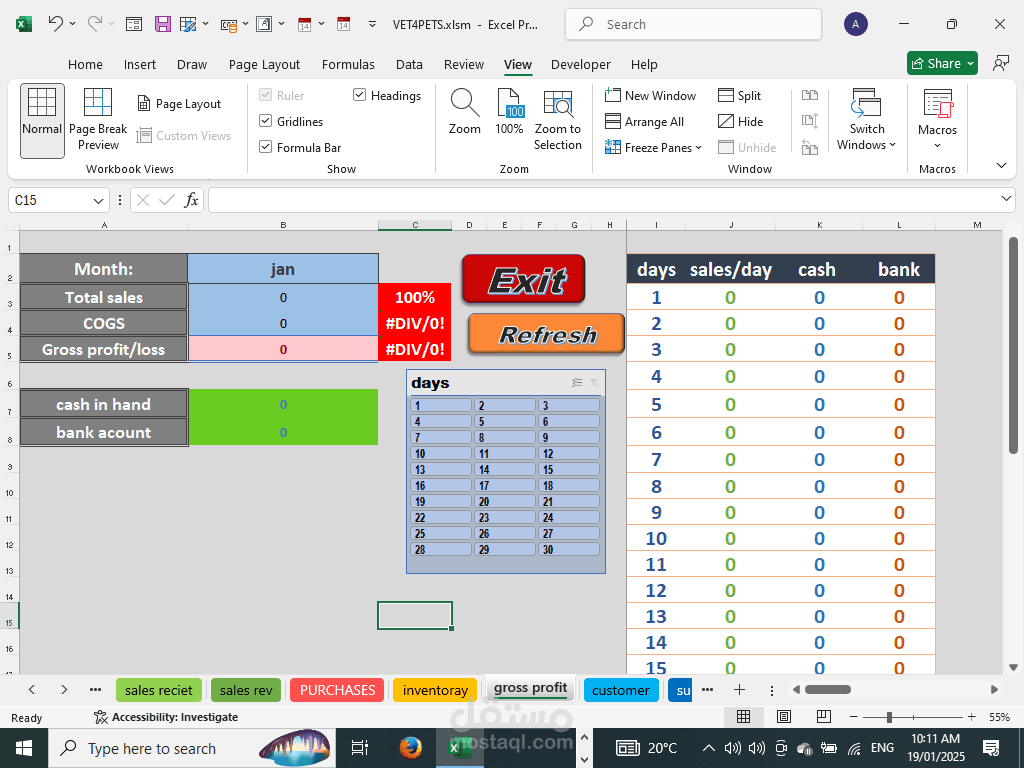Open the Zoom magnifier dialog

tap(464, 112)
